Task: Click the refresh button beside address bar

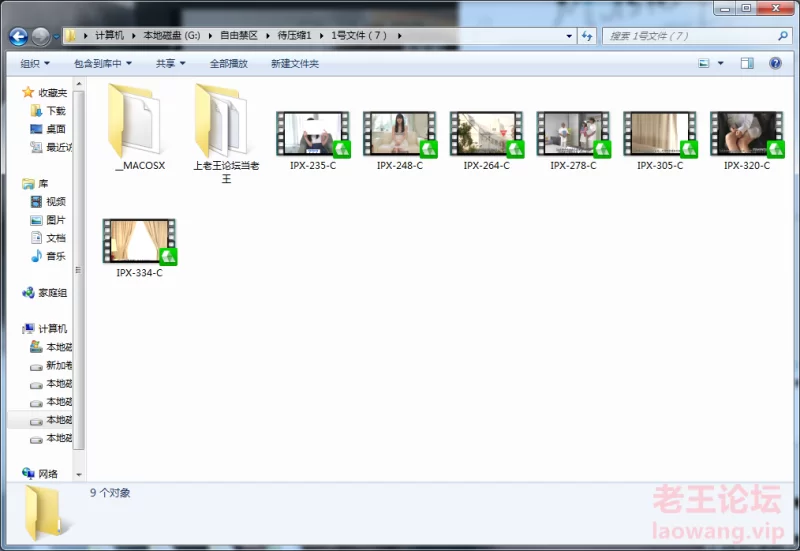Action: pyautogui.click(x=589, y=36)
